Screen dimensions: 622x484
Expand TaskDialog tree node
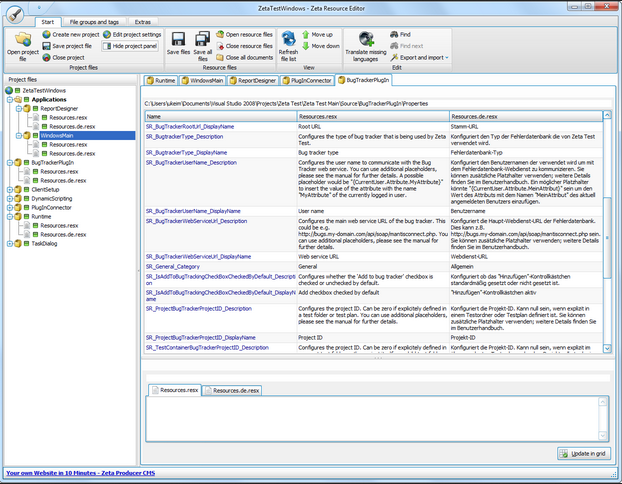pyautogui.click(x=10, y=244)
